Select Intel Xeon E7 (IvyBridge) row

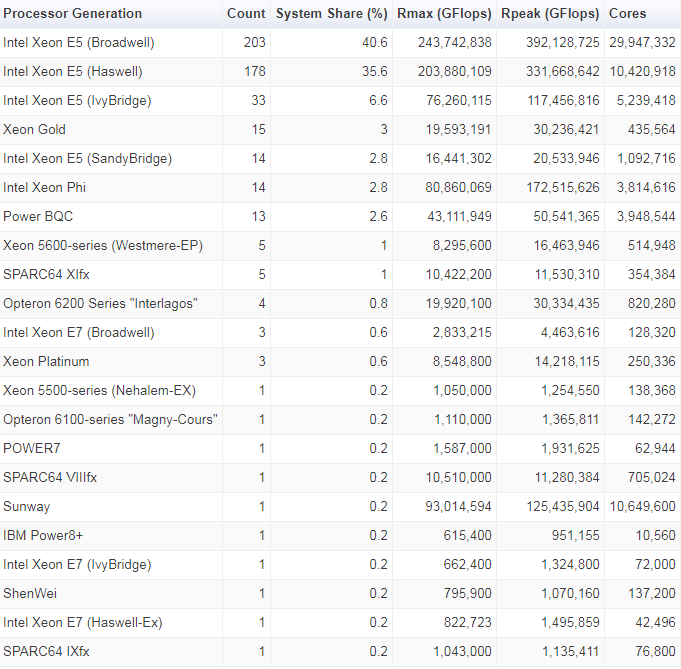click(x=340, y=565)
